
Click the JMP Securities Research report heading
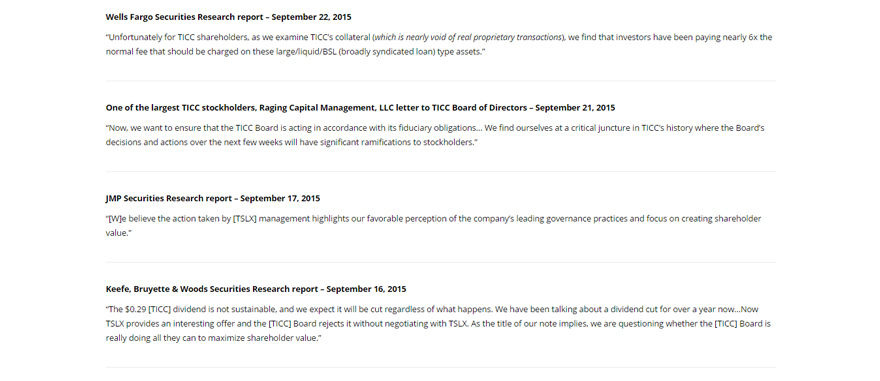pos(213,198)
